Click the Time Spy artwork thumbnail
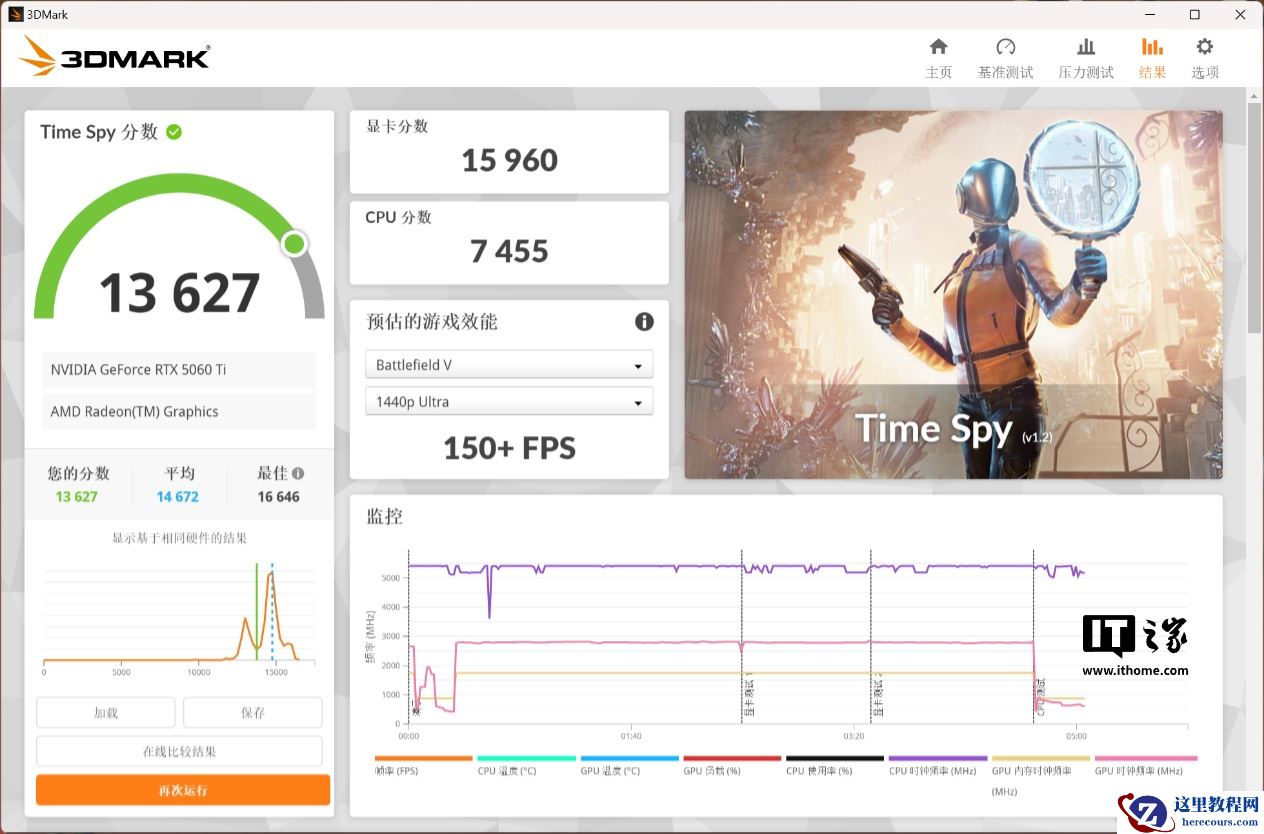Viewport: 1264px width, 834px height. pyautogui.click(x=953, y=294)
